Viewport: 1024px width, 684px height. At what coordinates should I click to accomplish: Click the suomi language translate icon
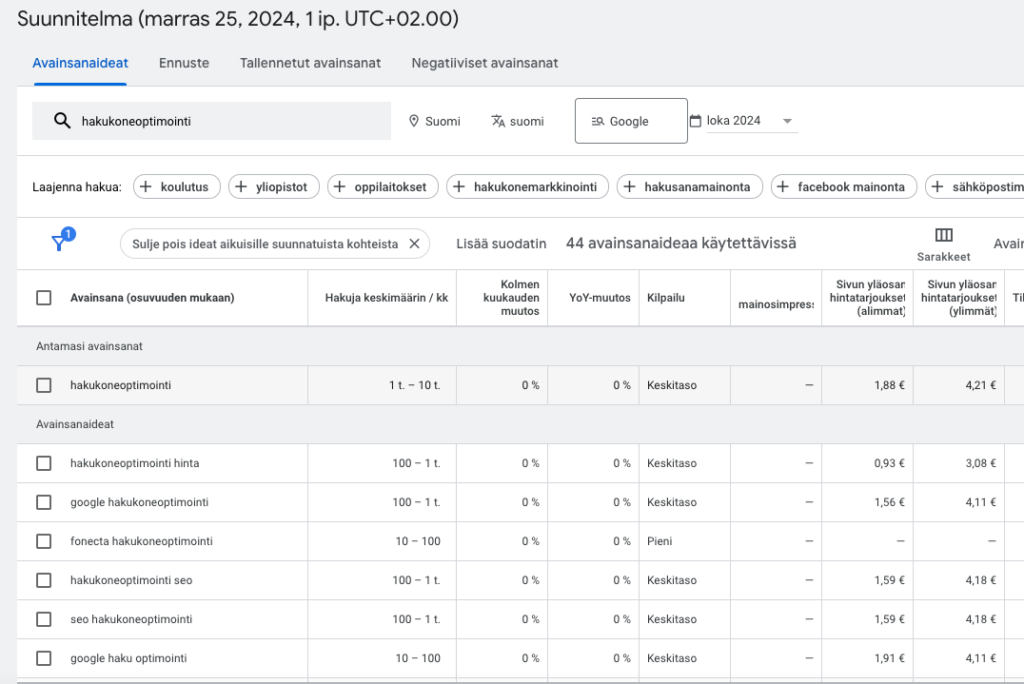coord(498,121)
